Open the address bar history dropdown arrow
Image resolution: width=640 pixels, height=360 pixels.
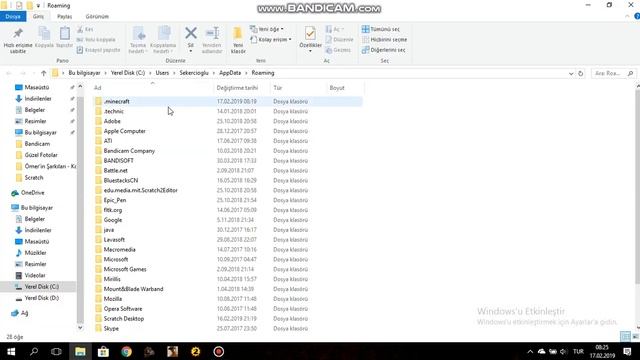tap(571, 73)
